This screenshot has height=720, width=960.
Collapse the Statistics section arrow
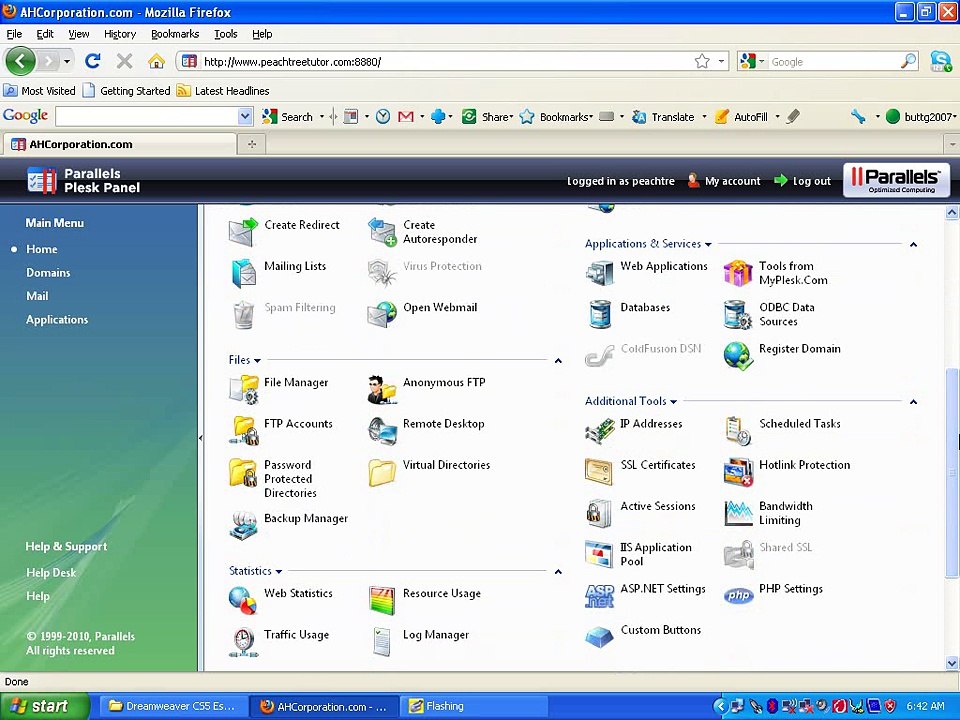point(558,572)
